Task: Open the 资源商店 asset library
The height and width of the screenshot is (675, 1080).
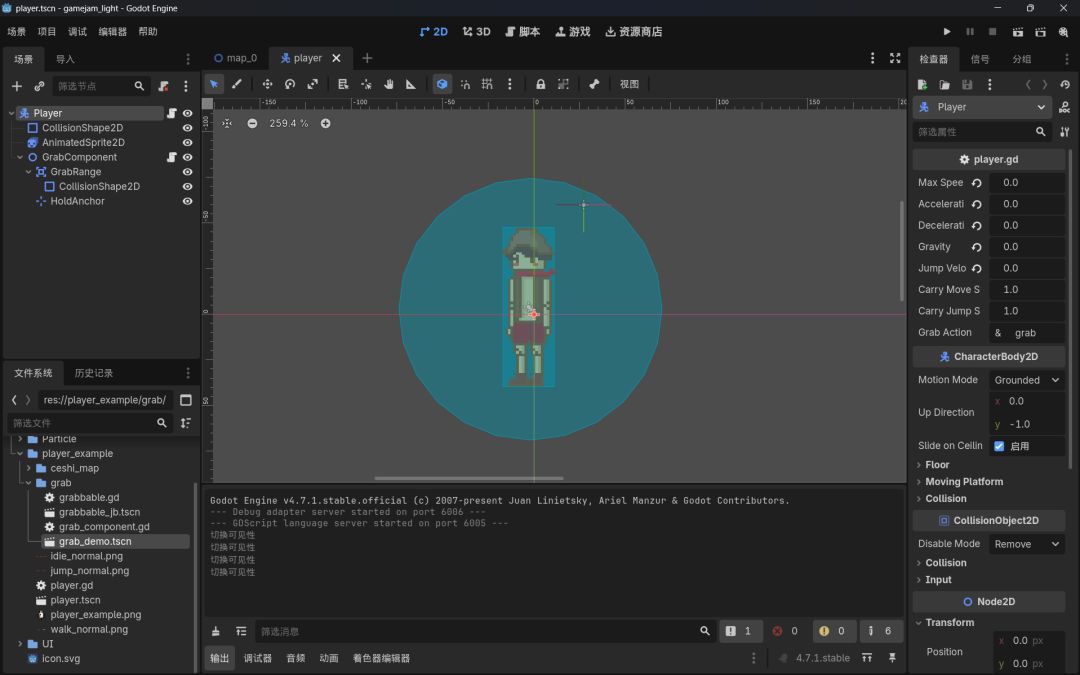Action: (634, 32)
